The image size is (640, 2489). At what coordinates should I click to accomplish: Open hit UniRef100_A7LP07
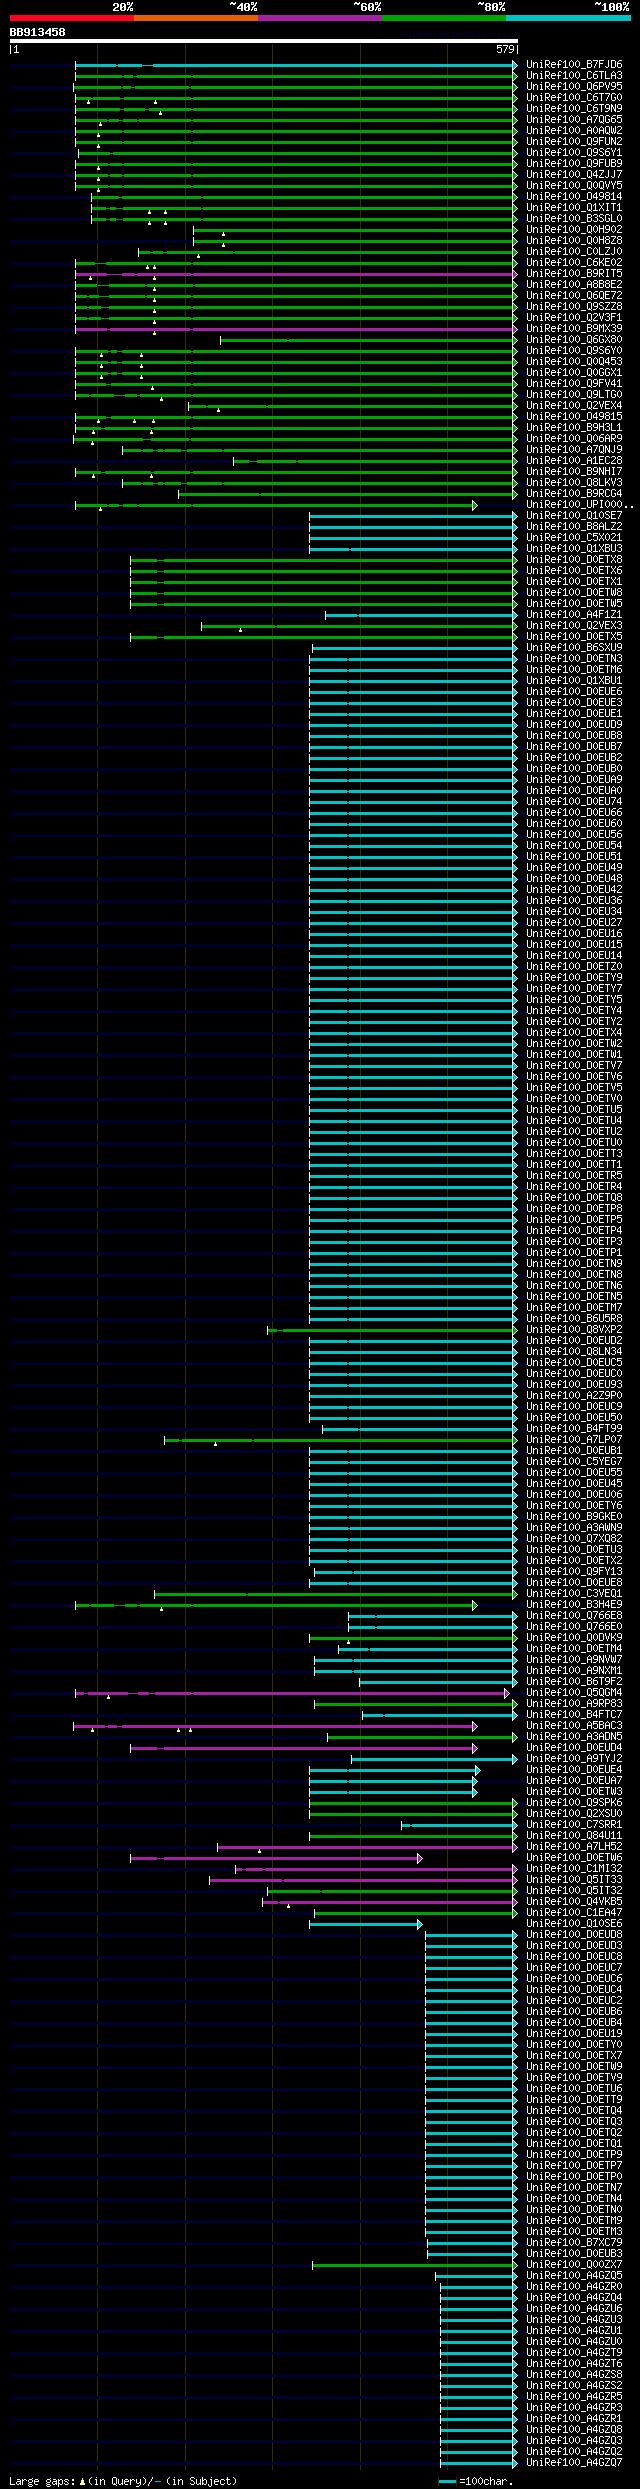click(x=574, y=1440)
